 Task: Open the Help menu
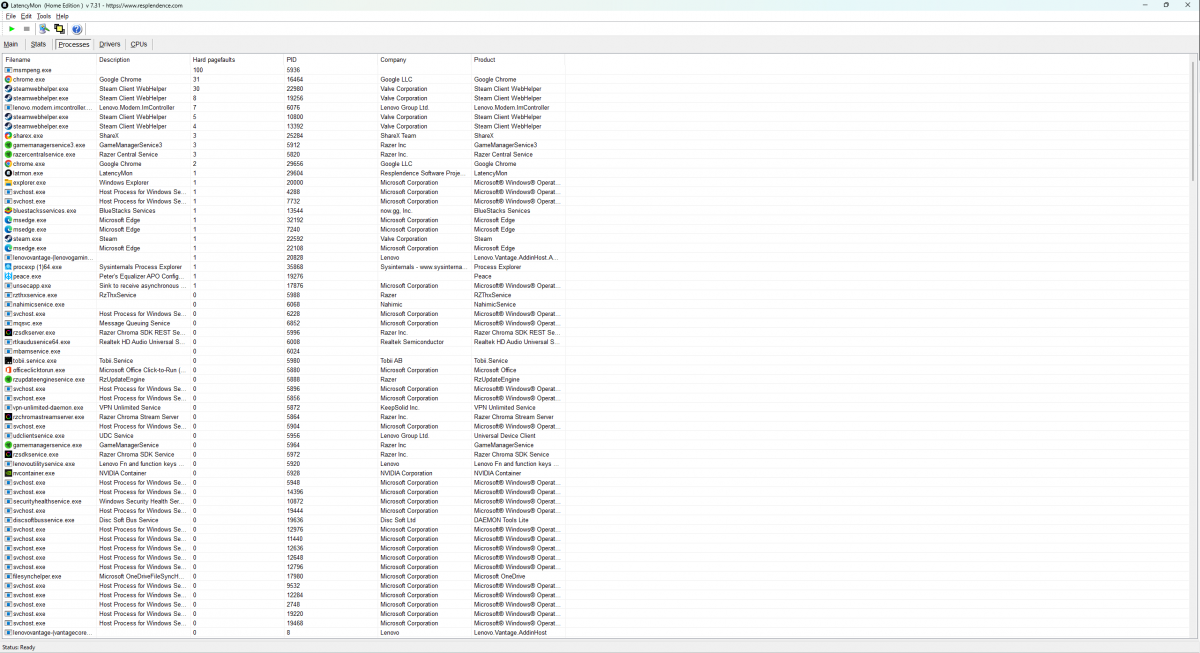62,16
